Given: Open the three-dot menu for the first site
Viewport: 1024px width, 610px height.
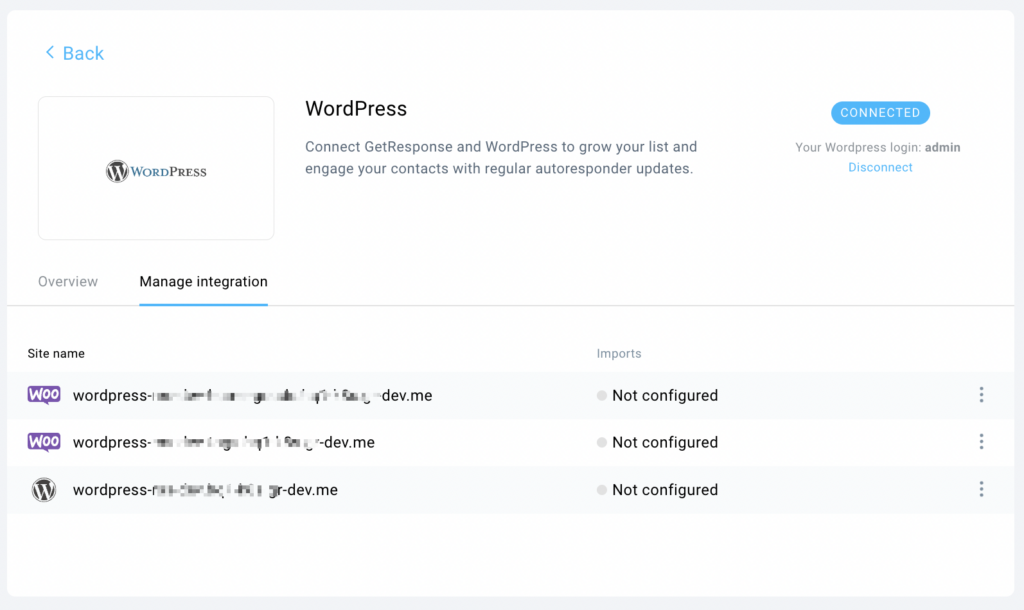Looking at the screenshot, I should (x=982, y=395).
